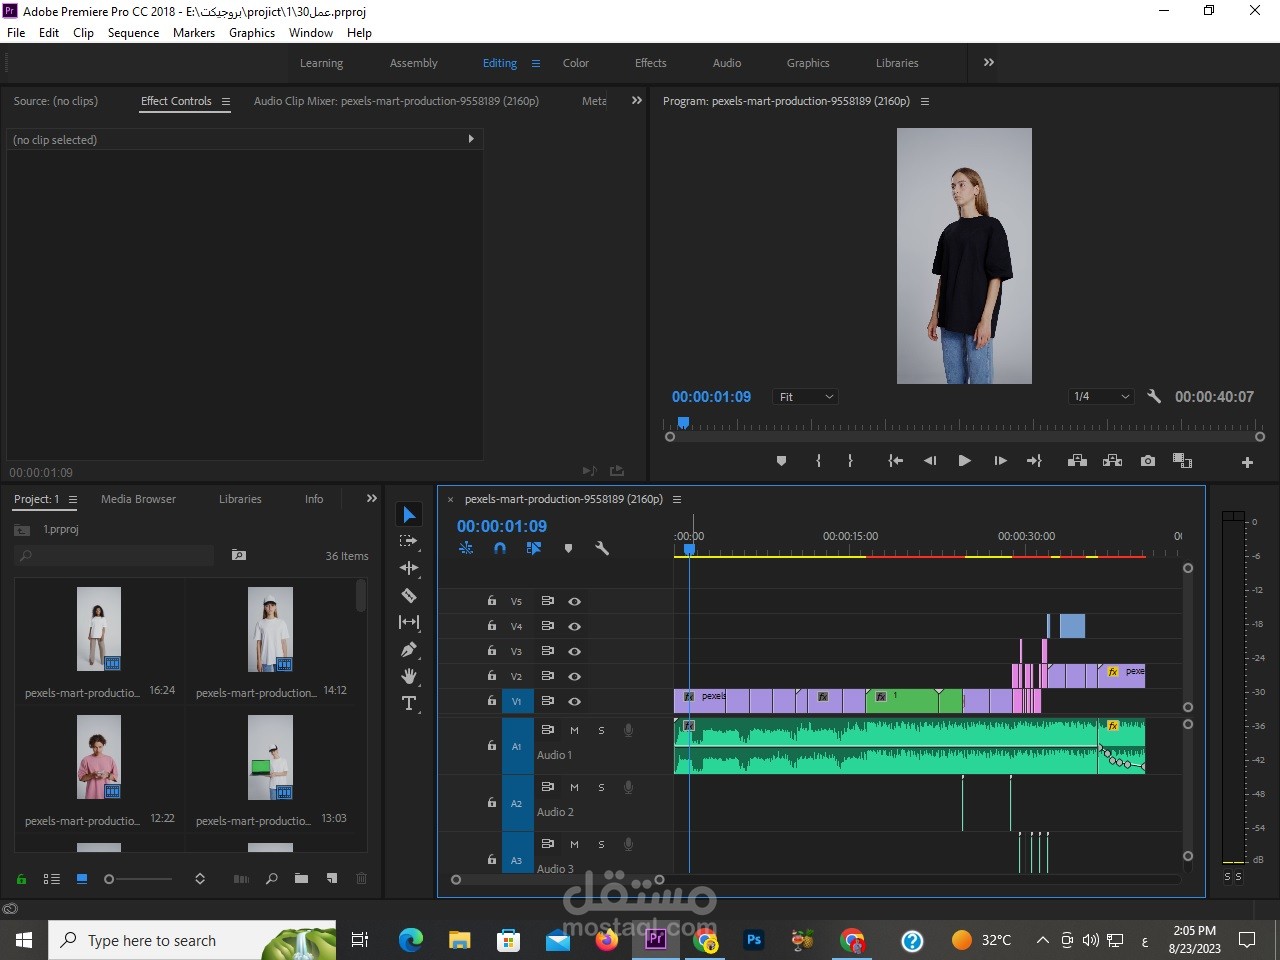Image resolution: width=1280 pixels, height=960 pixels.
Task: Mute the Audio 1 track
Action: coord(574,730)
